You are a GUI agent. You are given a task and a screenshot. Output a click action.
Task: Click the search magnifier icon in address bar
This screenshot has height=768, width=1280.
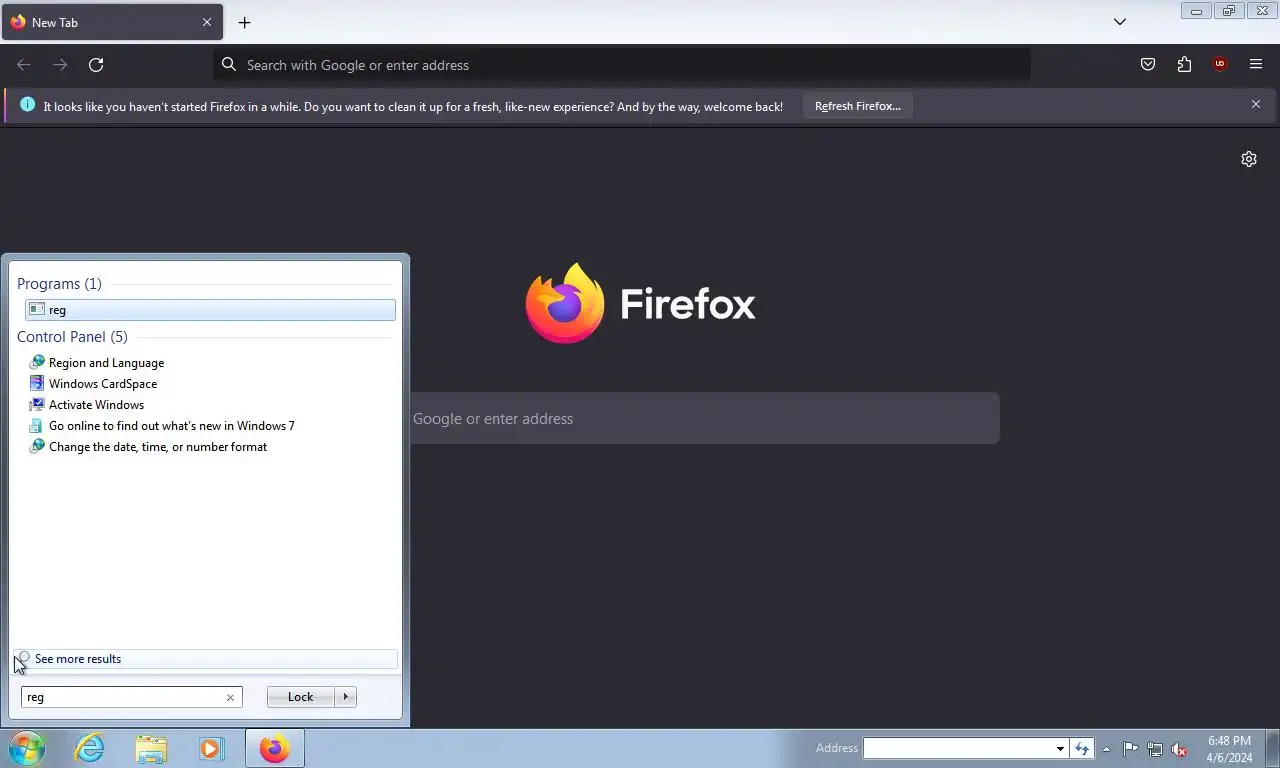pos(229,65)
